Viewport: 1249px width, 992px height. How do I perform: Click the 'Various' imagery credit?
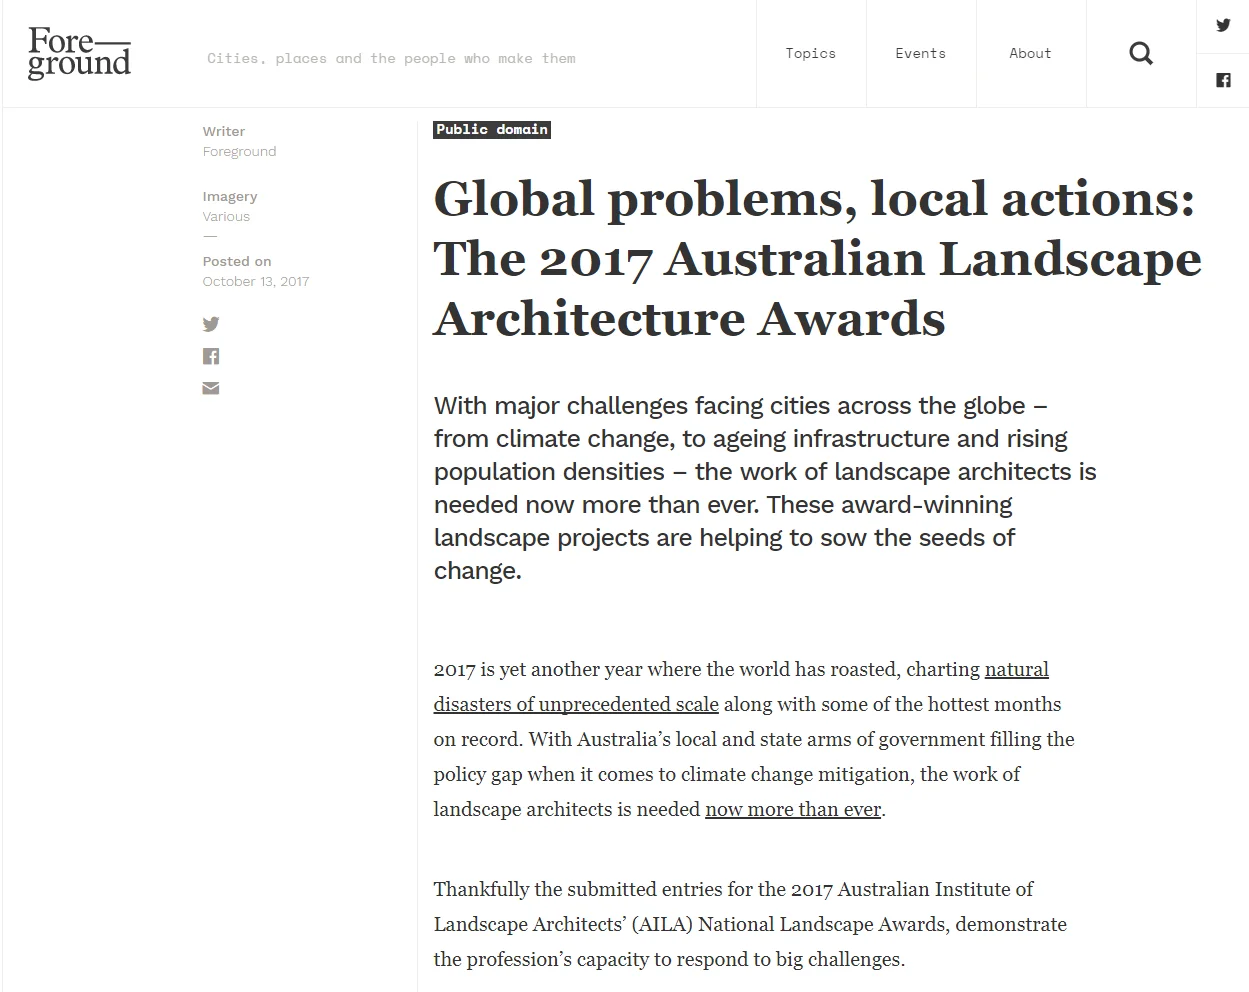226,217
